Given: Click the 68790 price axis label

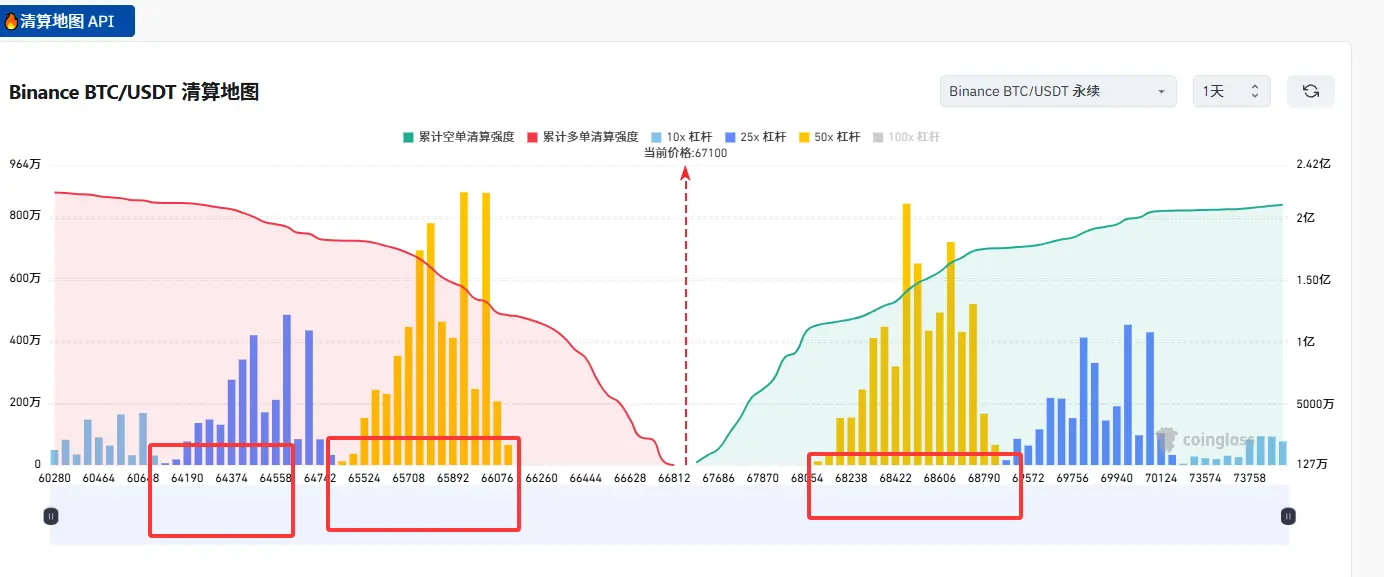Looking at the screenshot, I should coord(983,479).
